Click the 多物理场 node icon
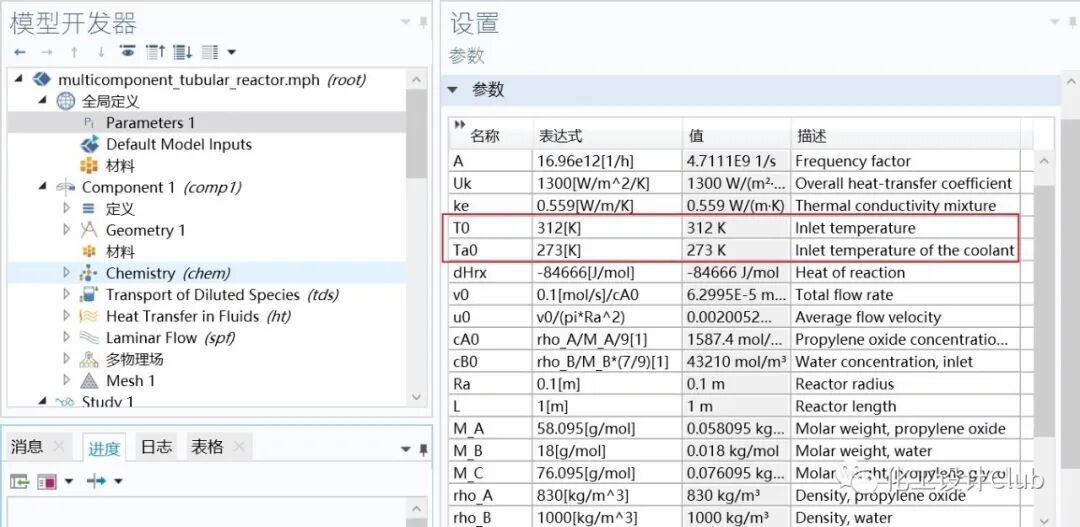 (x=89, y=359)
